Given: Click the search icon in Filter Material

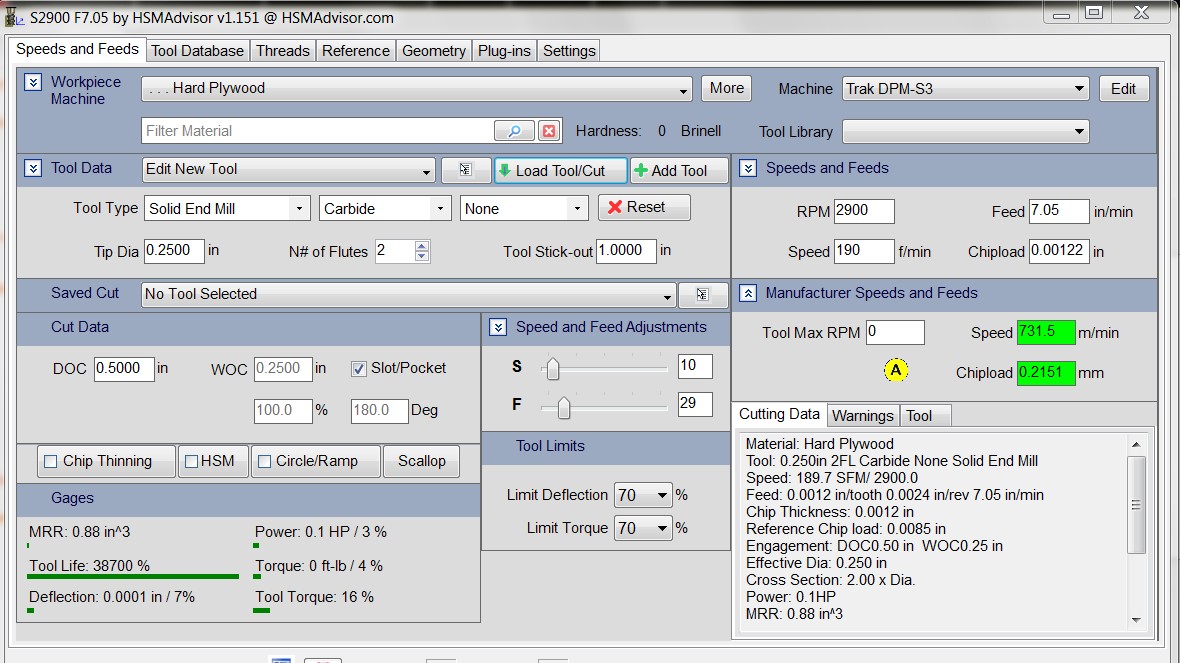Looking at the screenshot, I should point(514,131).
